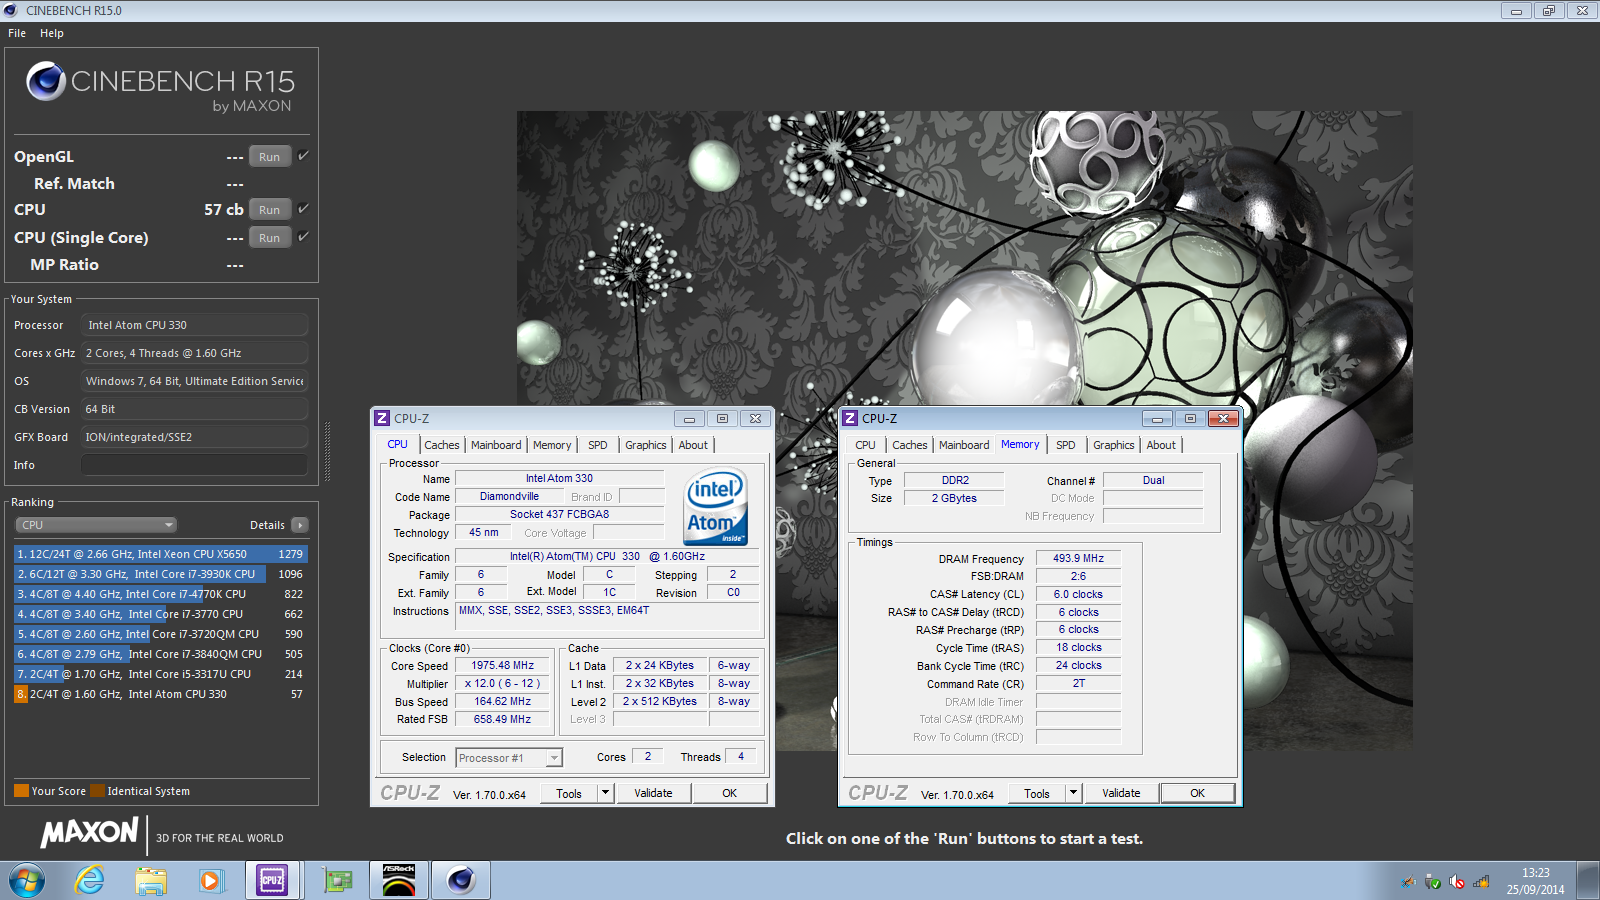Click the Core Speed value 1975.48 MHz
This screenshot has width=1600, height=900.
[503, 665]
